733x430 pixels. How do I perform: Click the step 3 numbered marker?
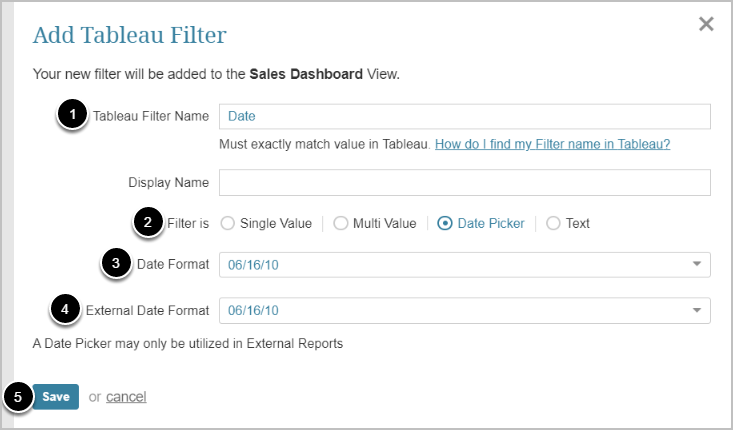(116, 264)
